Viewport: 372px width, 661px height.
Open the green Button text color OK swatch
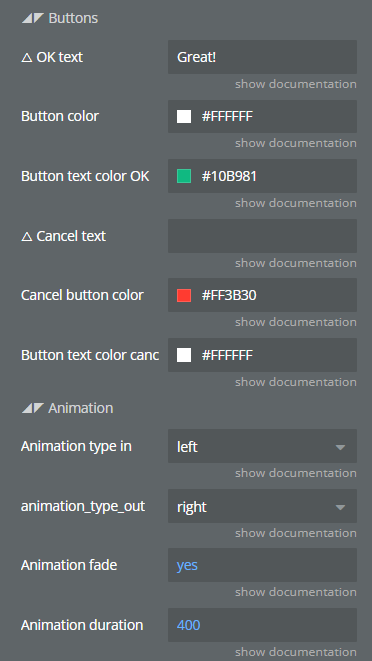pos(184,176)
